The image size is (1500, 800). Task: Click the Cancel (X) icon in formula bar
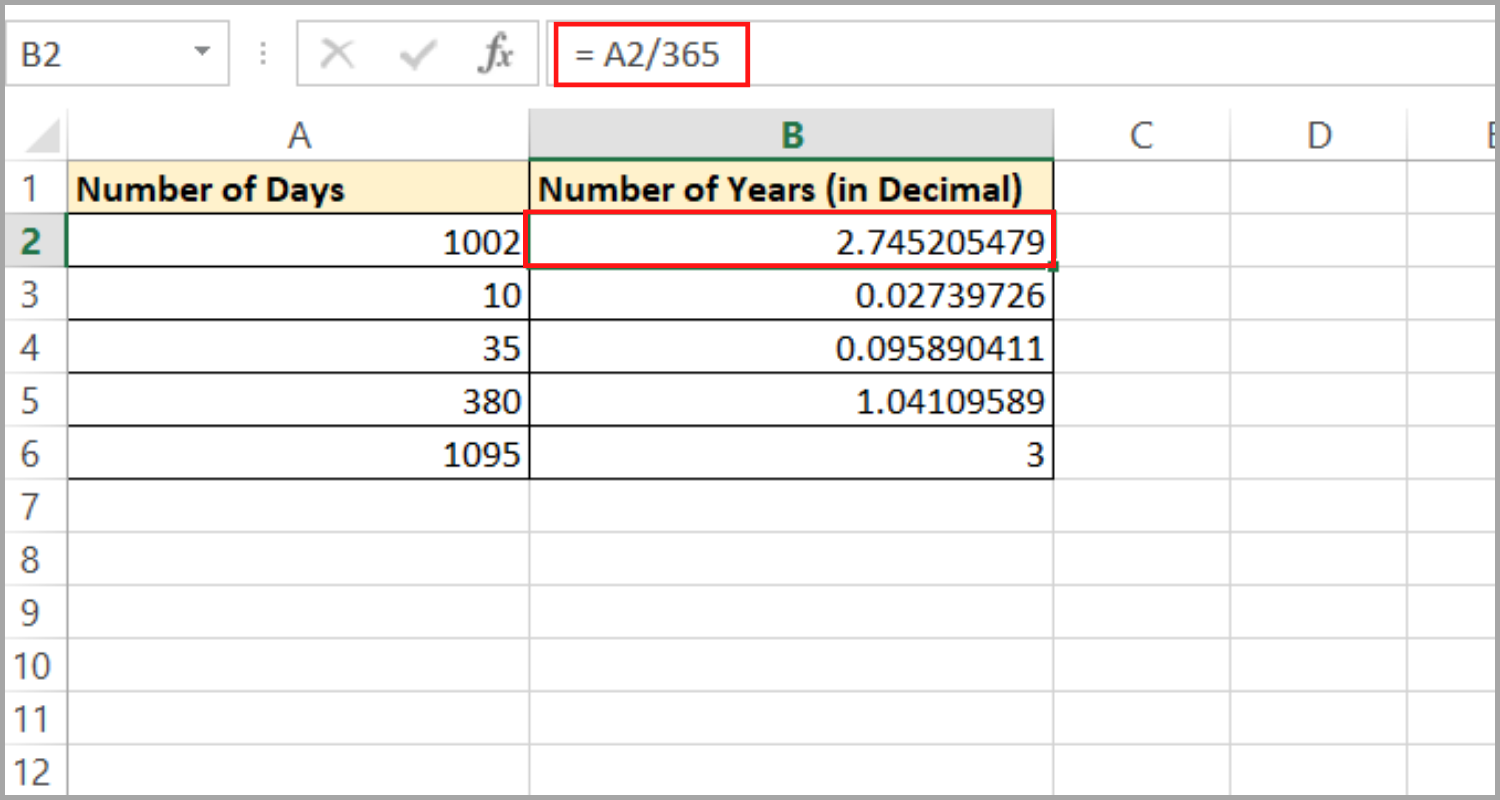337,54
